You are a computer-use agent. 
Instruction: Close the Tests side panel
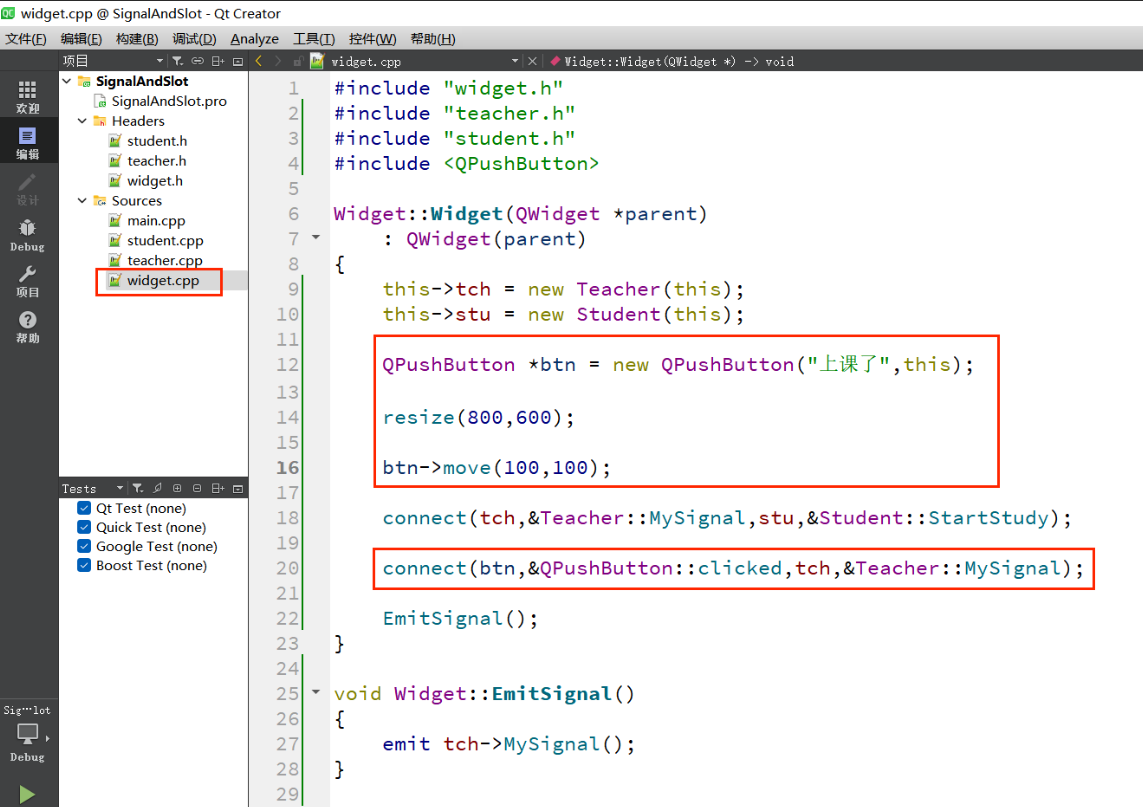point(238,488)
